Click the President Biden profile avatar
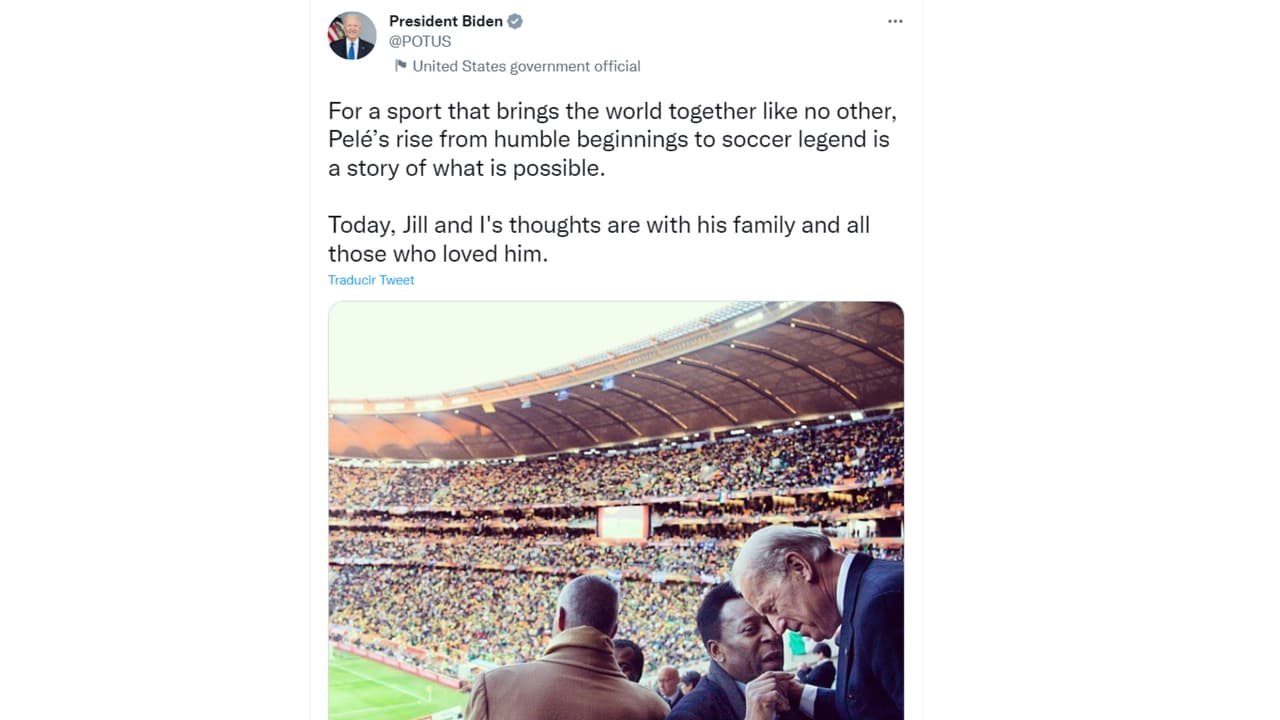This screenshot has height=720, width=1280. click(x=352, y=36)
